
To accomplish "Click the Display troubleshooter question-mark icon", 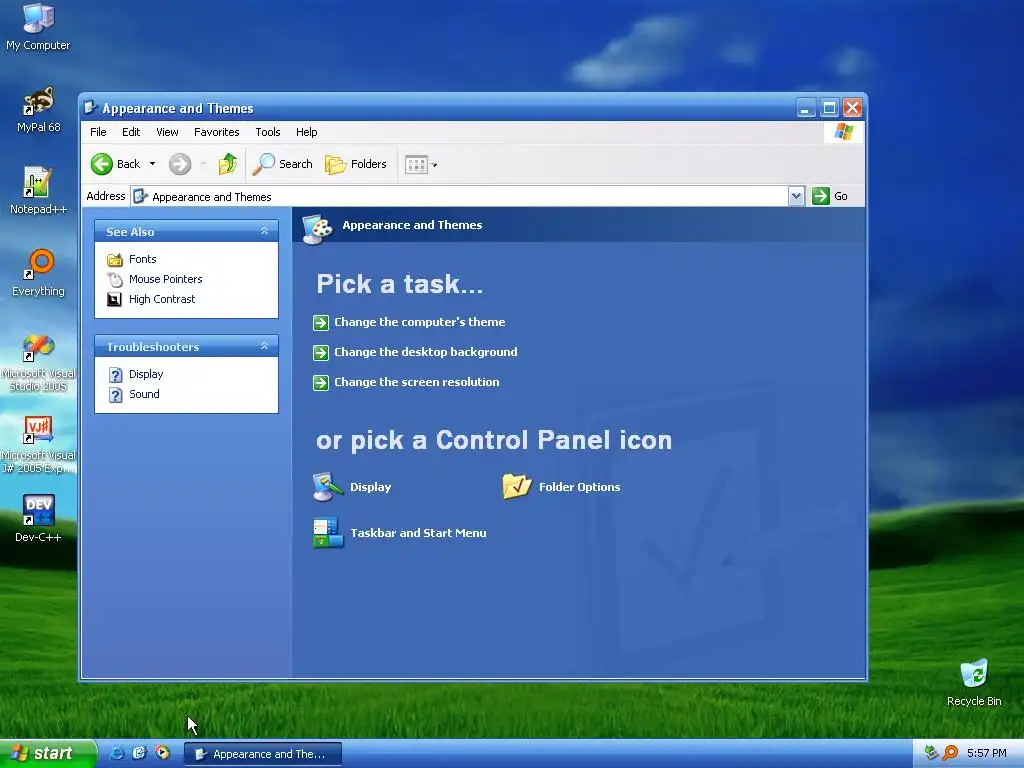I will (116, 375).
